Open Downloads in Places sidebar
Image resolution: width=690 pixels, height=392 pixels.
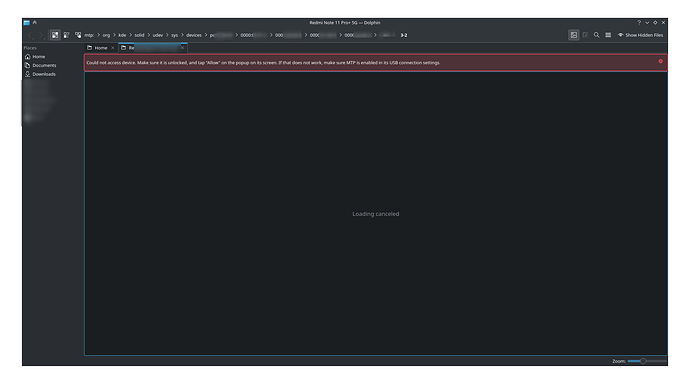tap(44, 74)
